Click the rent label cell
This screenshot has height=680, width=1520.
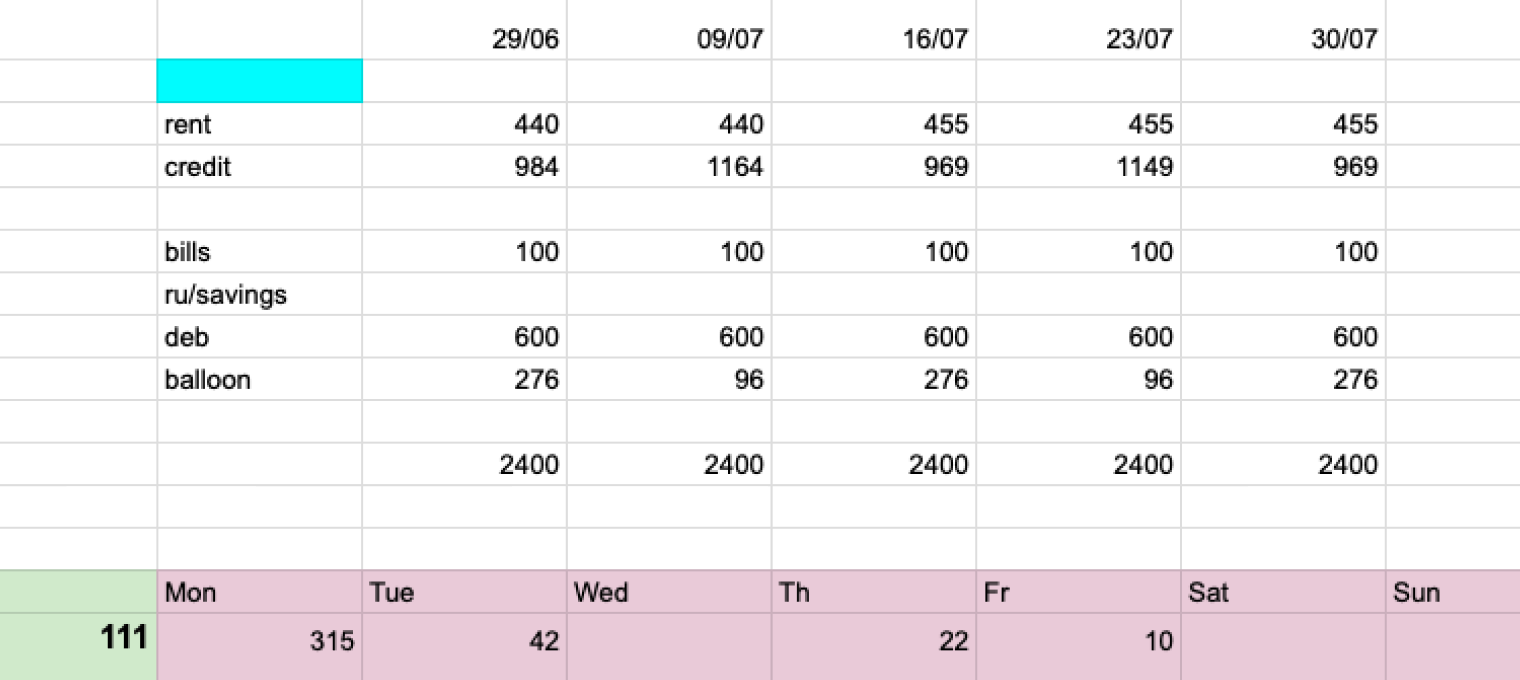point(260,124)
